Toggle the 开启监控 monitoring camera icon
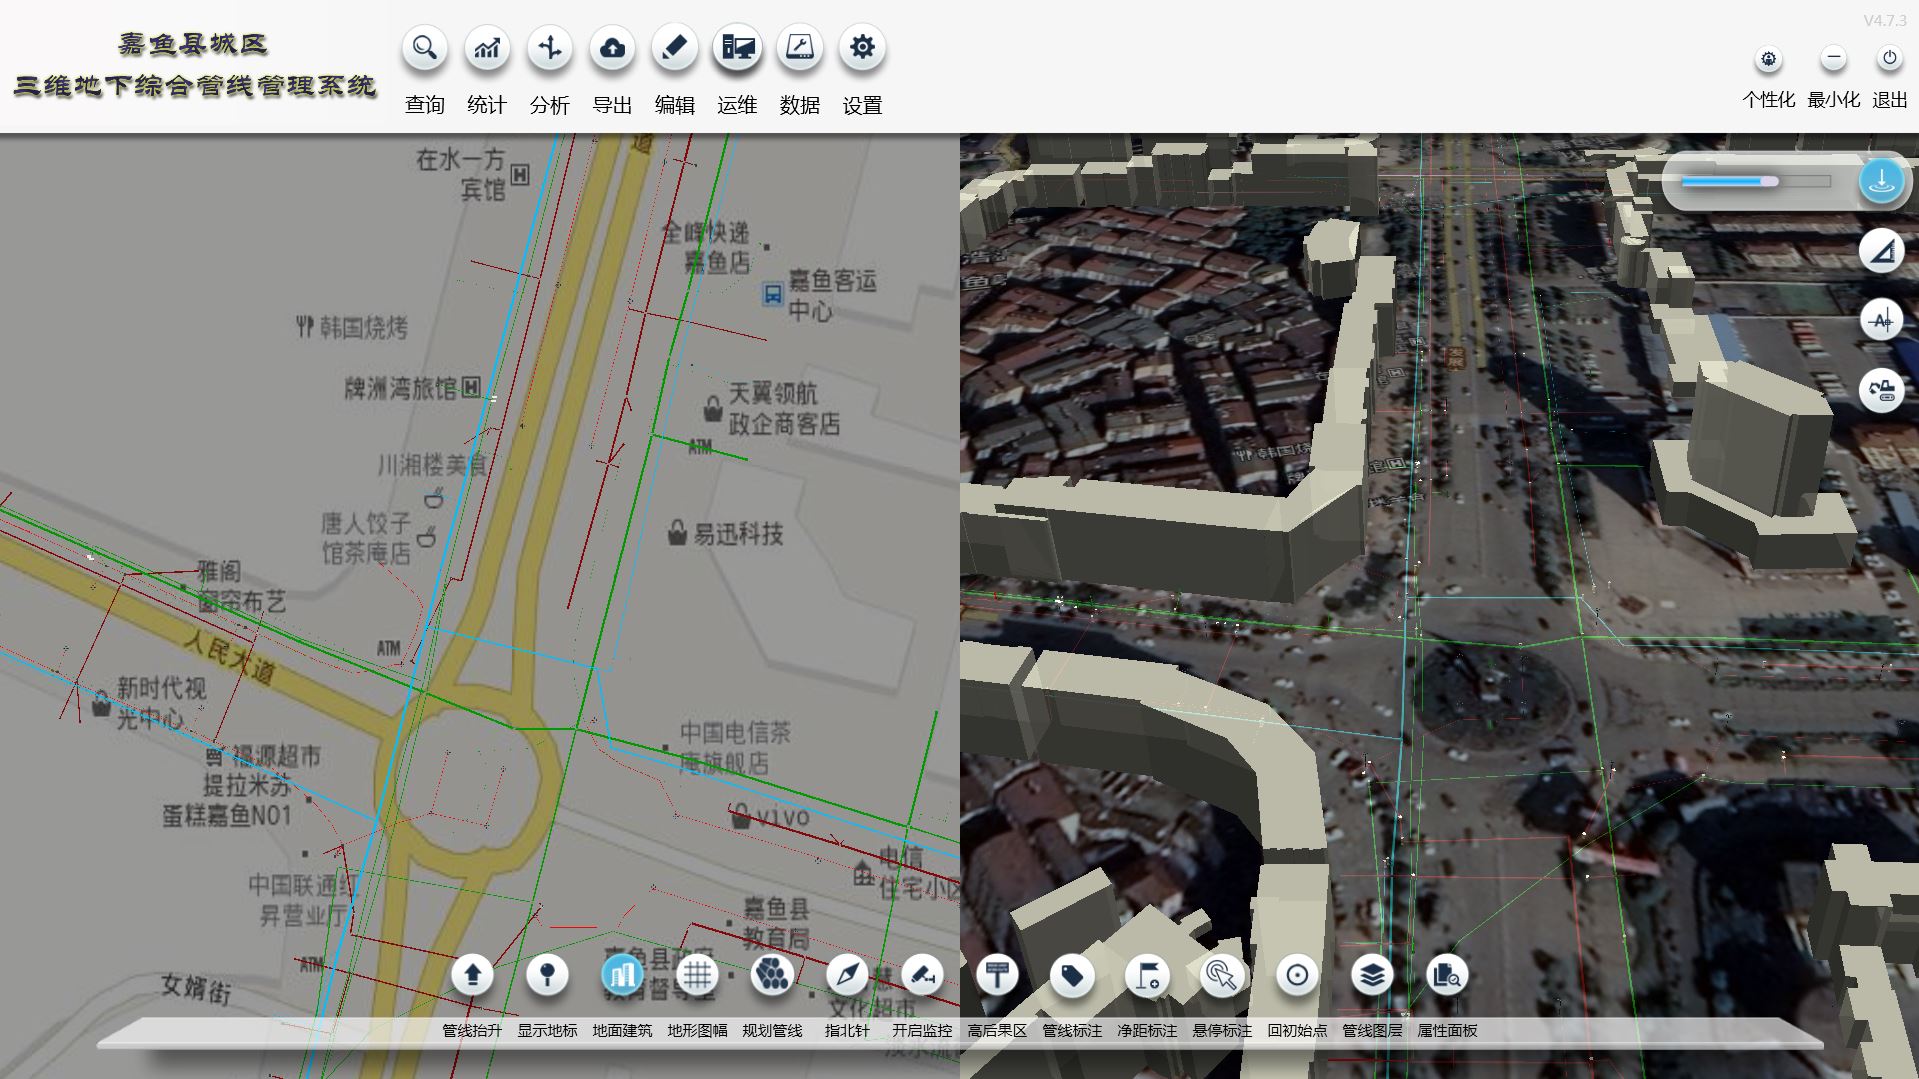 (922, 975)
